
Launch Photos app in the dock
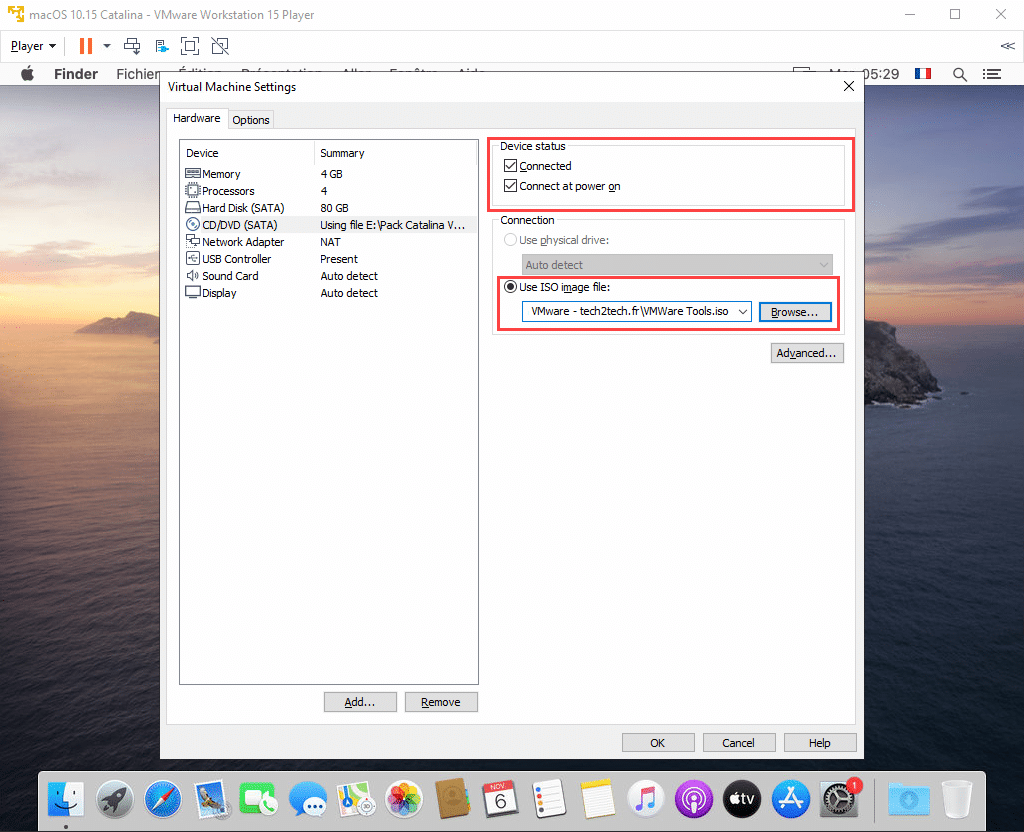(404, 799)
